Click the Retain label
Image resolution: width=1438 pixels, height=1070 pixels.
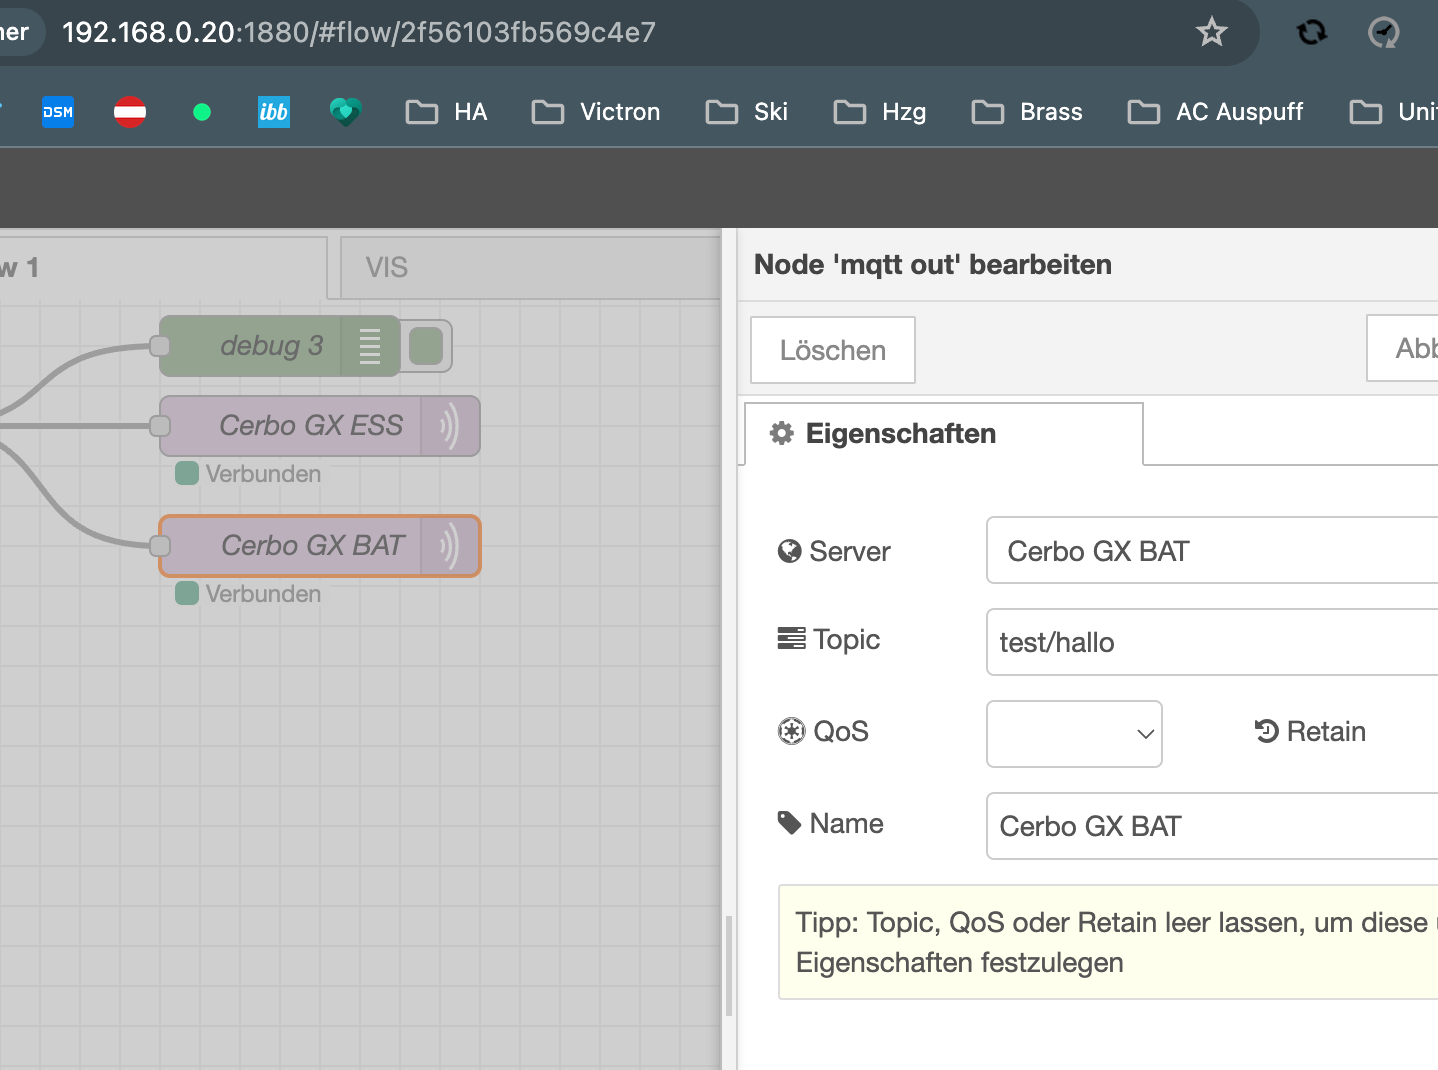click(x=1326, y=732)
